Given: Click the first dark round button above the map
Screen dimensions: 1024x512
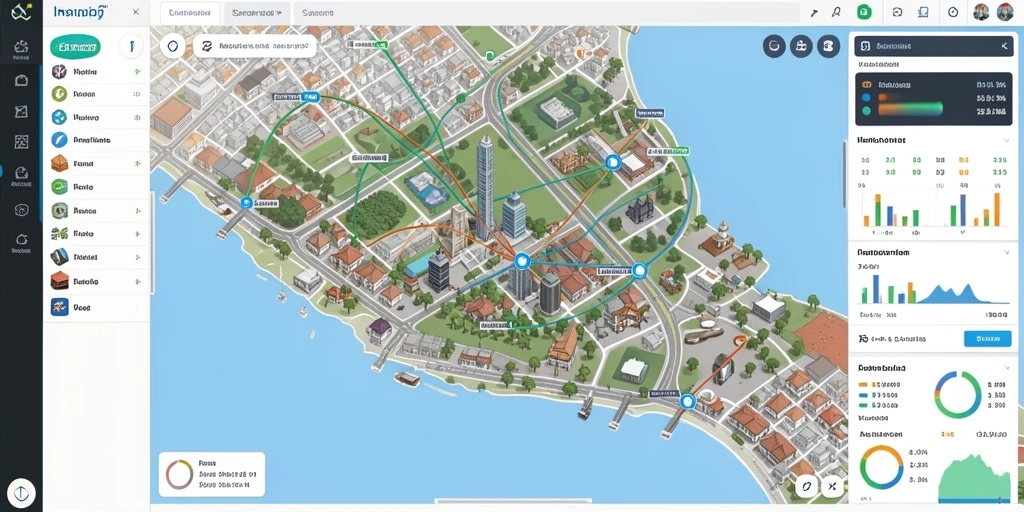Looking at the screenshot, I should point(774,46).
